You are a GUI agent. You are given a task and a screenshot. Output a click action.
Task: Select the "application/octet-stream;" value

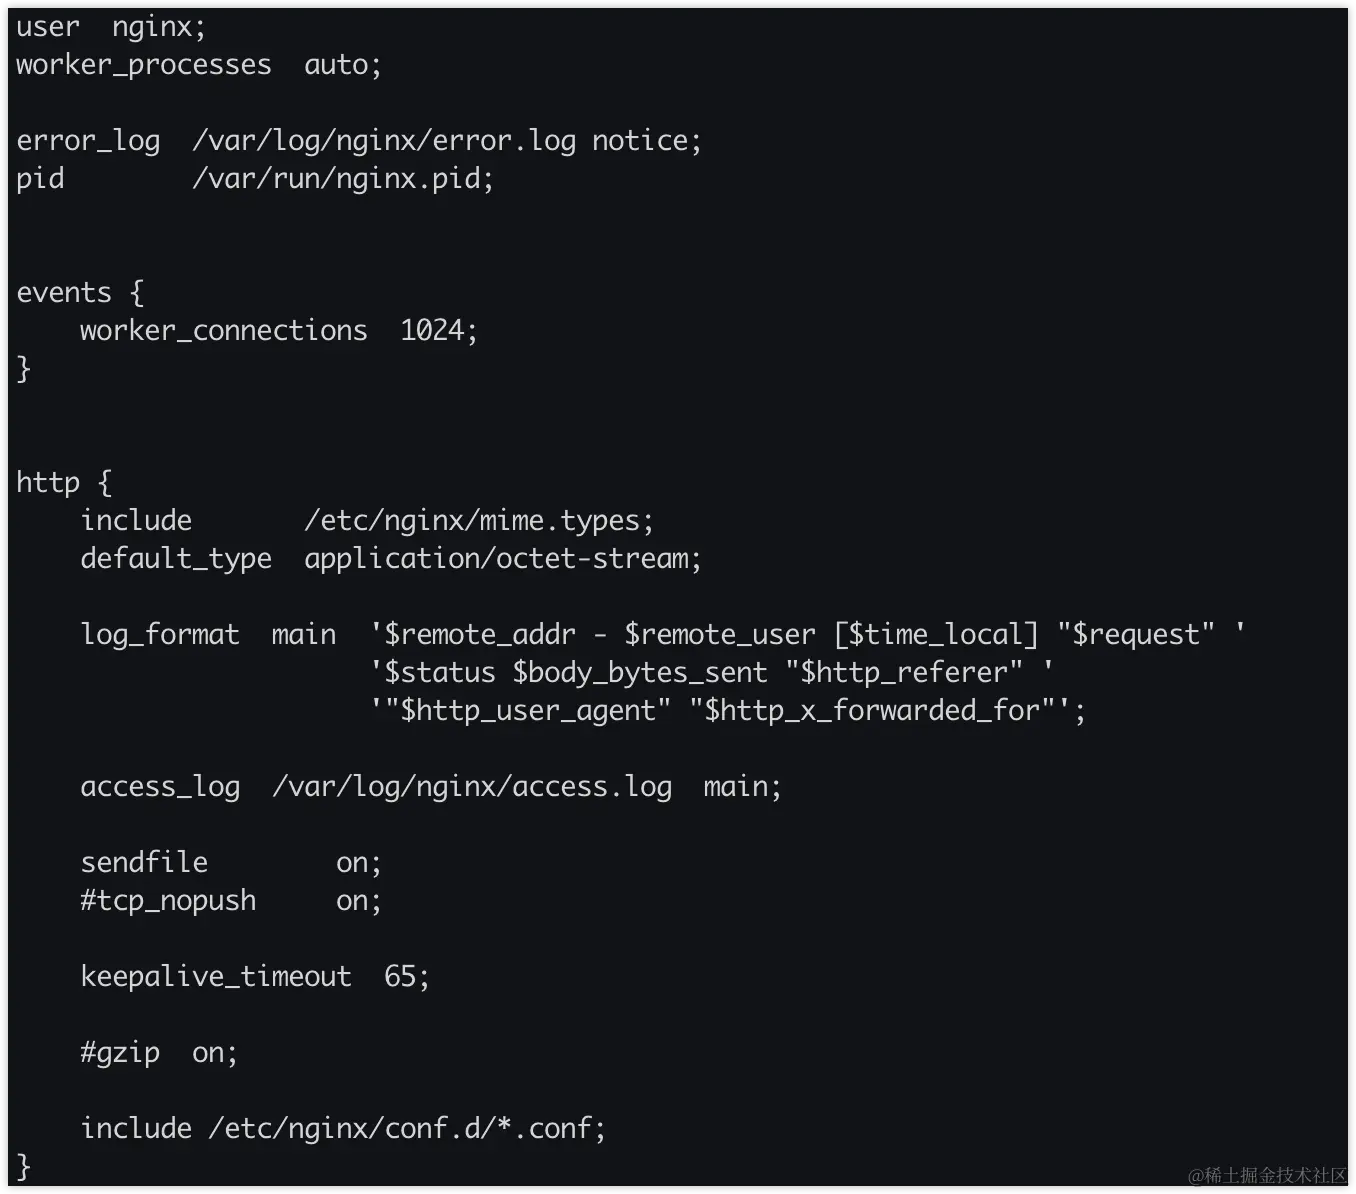click(x=502, y=559)
